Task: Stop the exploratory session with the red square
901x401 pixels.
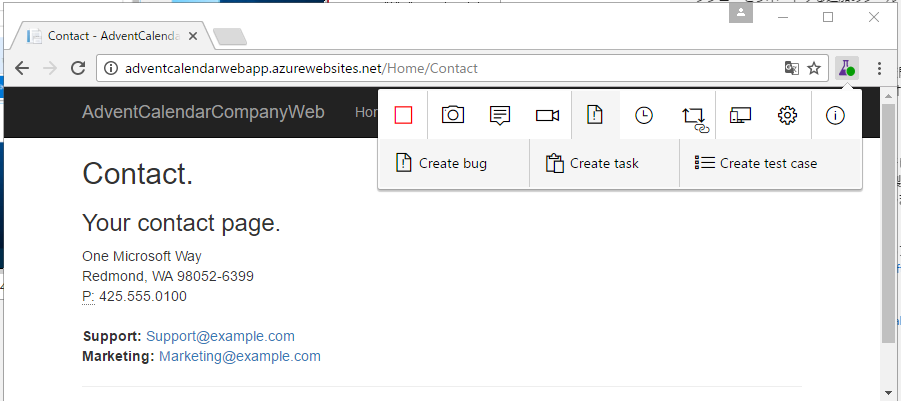Action: point(403,115)
